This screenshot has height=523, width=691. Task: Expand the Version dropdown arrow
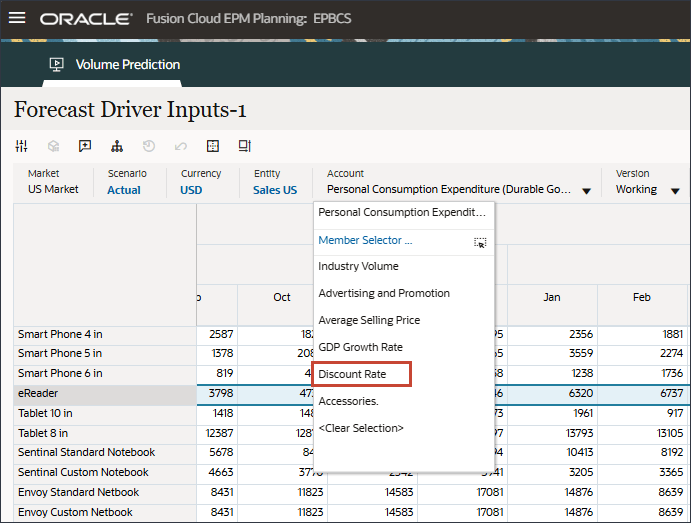675,191
